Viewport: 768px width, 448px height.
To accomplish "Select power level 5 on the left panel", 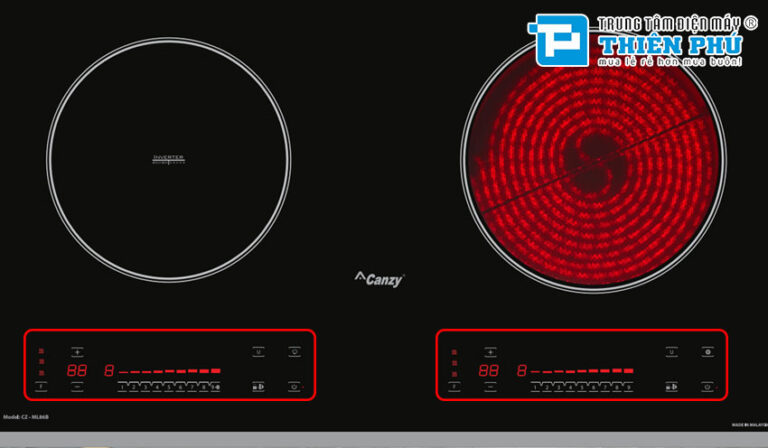I will (x=169, y=387).
